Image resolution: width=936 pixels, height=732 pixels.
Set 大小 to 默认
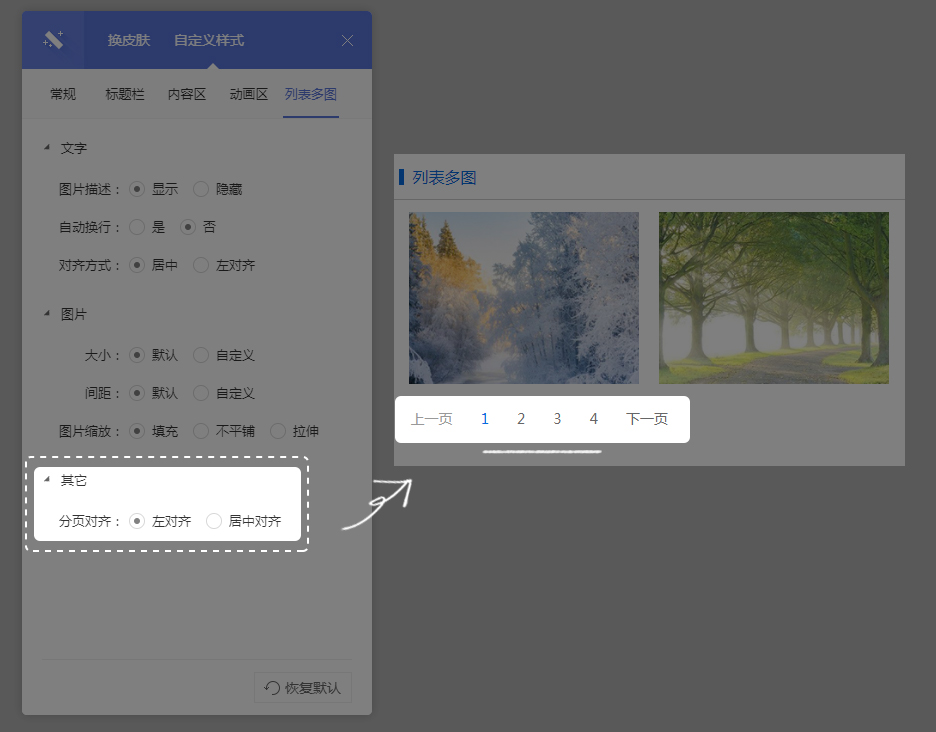(137, 355)
